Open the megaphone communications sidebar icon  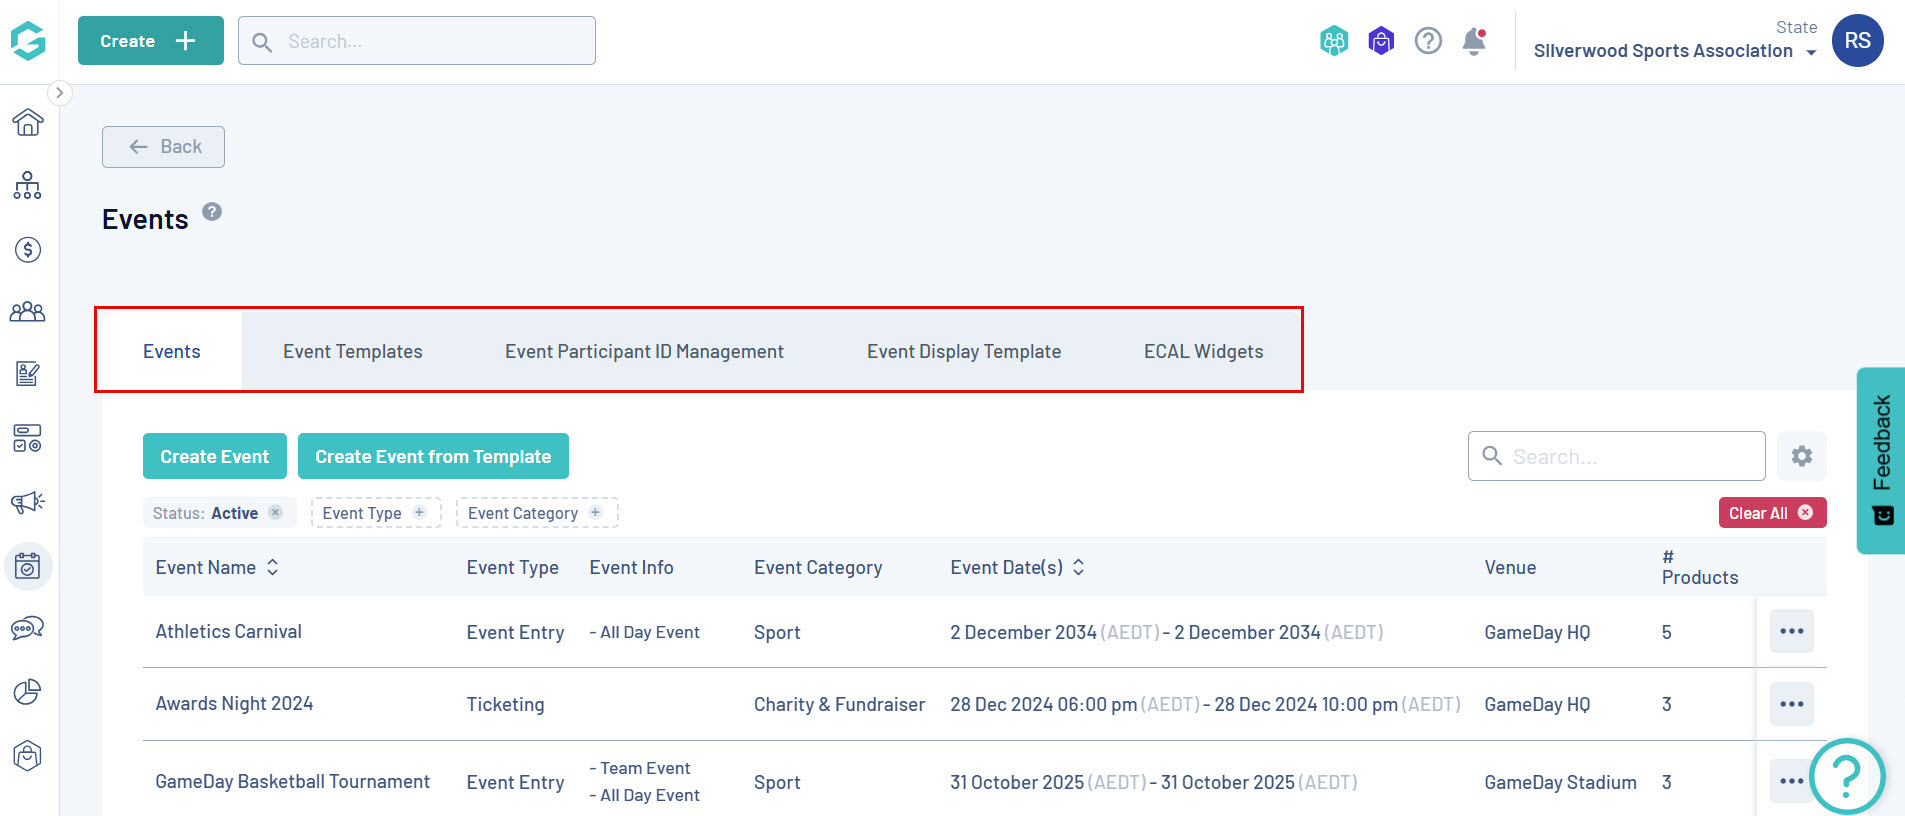point(28,502)
